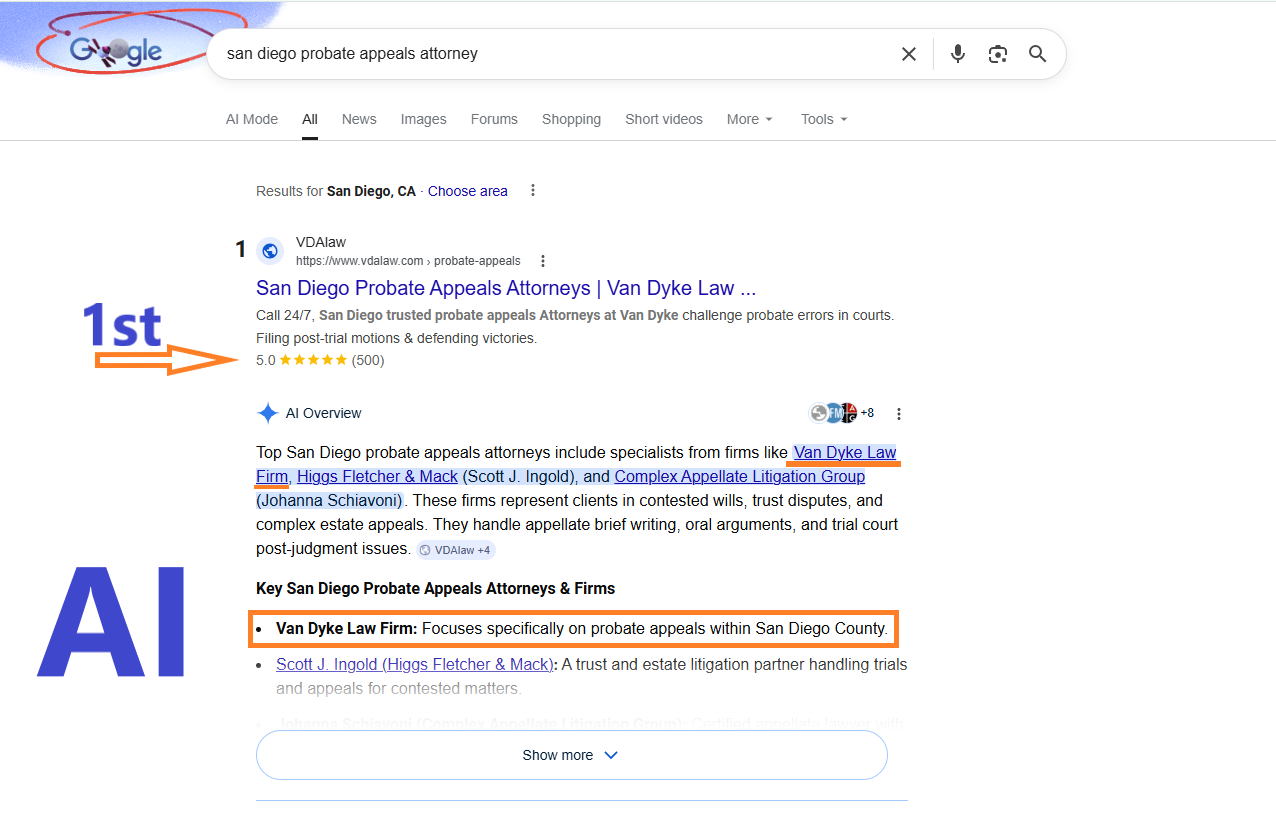Image resolution: width=1276 pixels, height=835 pixels.
Task: Click the 'Results for San Diego, CA' text
Action: pyautogui.click(x=336, y=191)
